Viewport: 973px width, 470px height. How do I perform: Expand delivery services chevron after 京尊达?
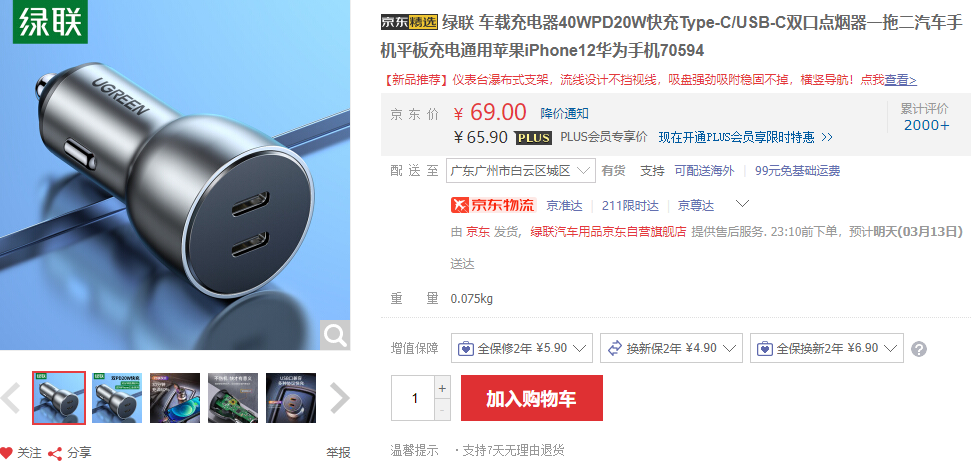(x=742, y=204)
